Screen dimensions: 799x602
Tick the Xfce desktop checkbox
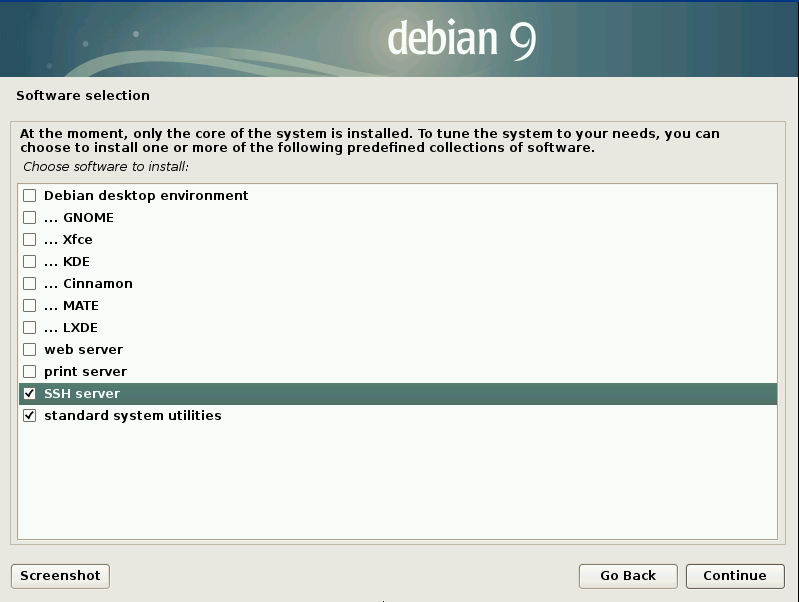(x=29, y=240)
